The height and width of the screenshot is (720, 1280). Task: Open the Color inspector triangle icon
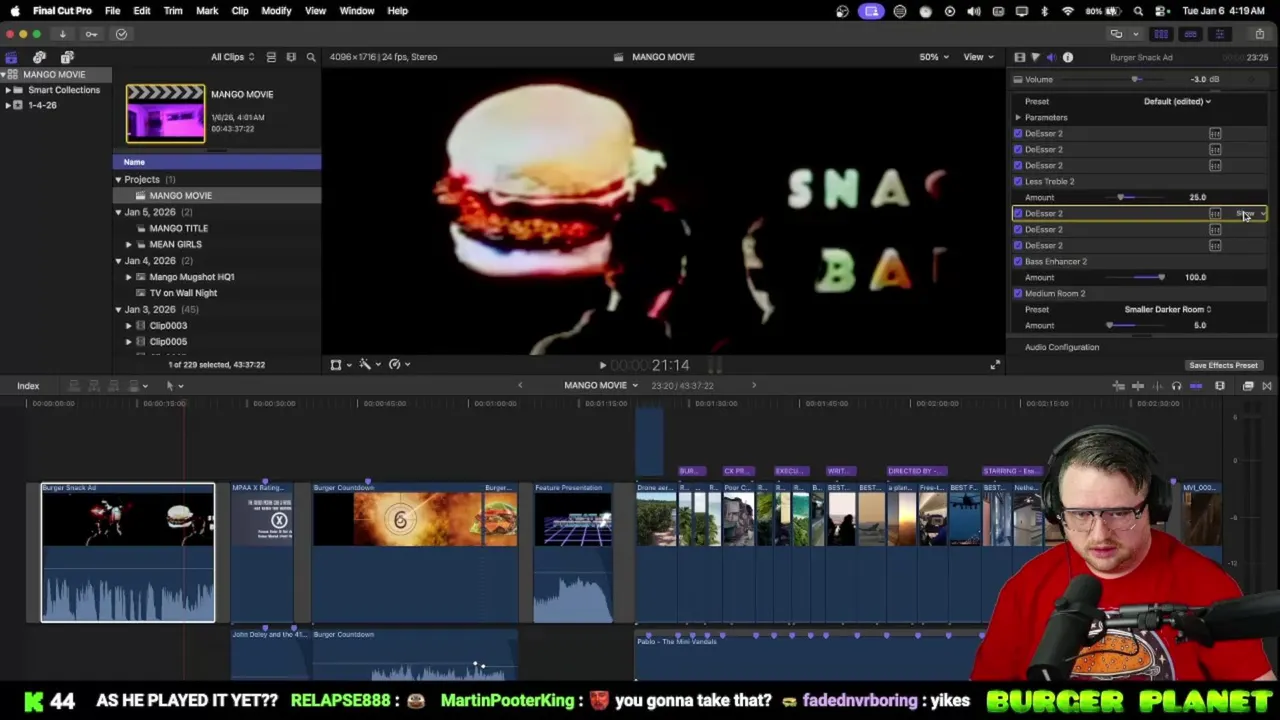coord(1035,57)
